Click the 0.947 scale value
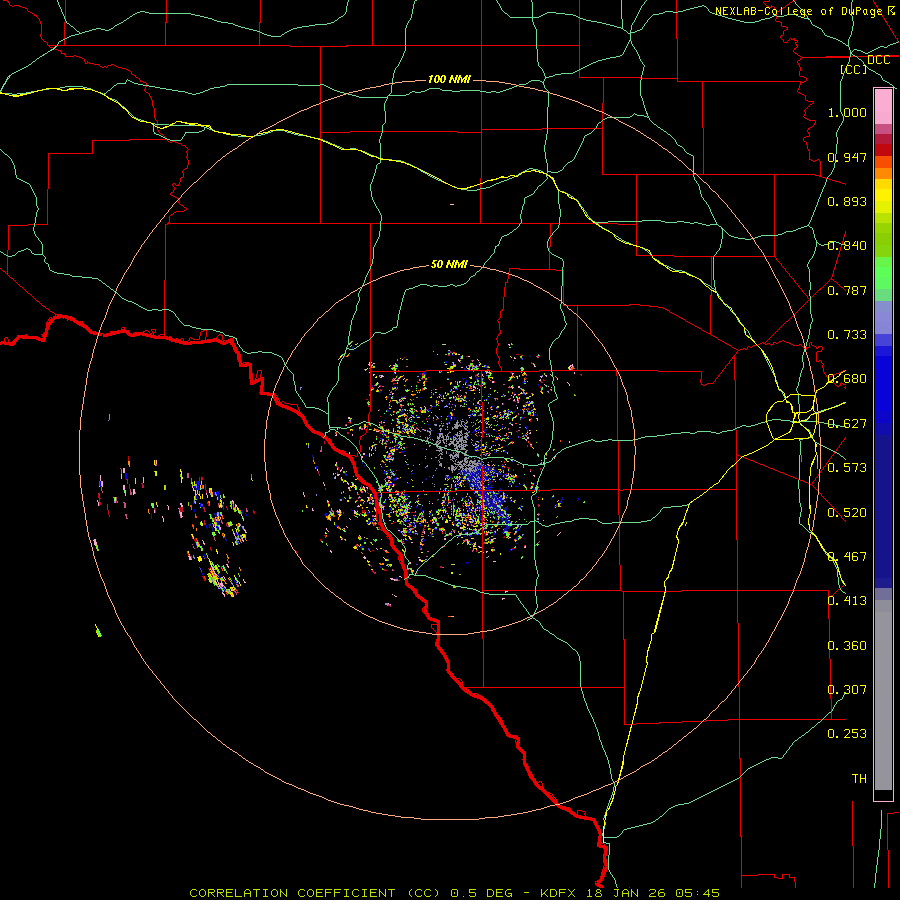900x900 pixels. (x=847, y=157)
